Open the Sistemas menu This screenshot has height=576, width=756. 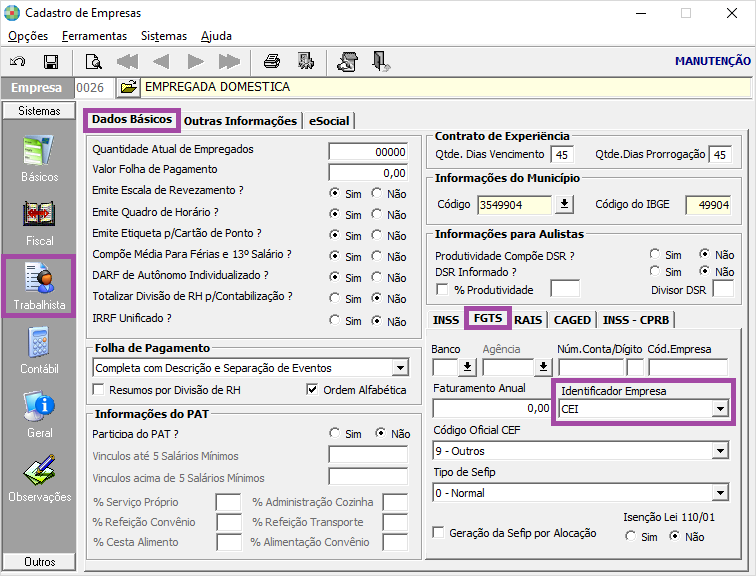click(164, 36)
